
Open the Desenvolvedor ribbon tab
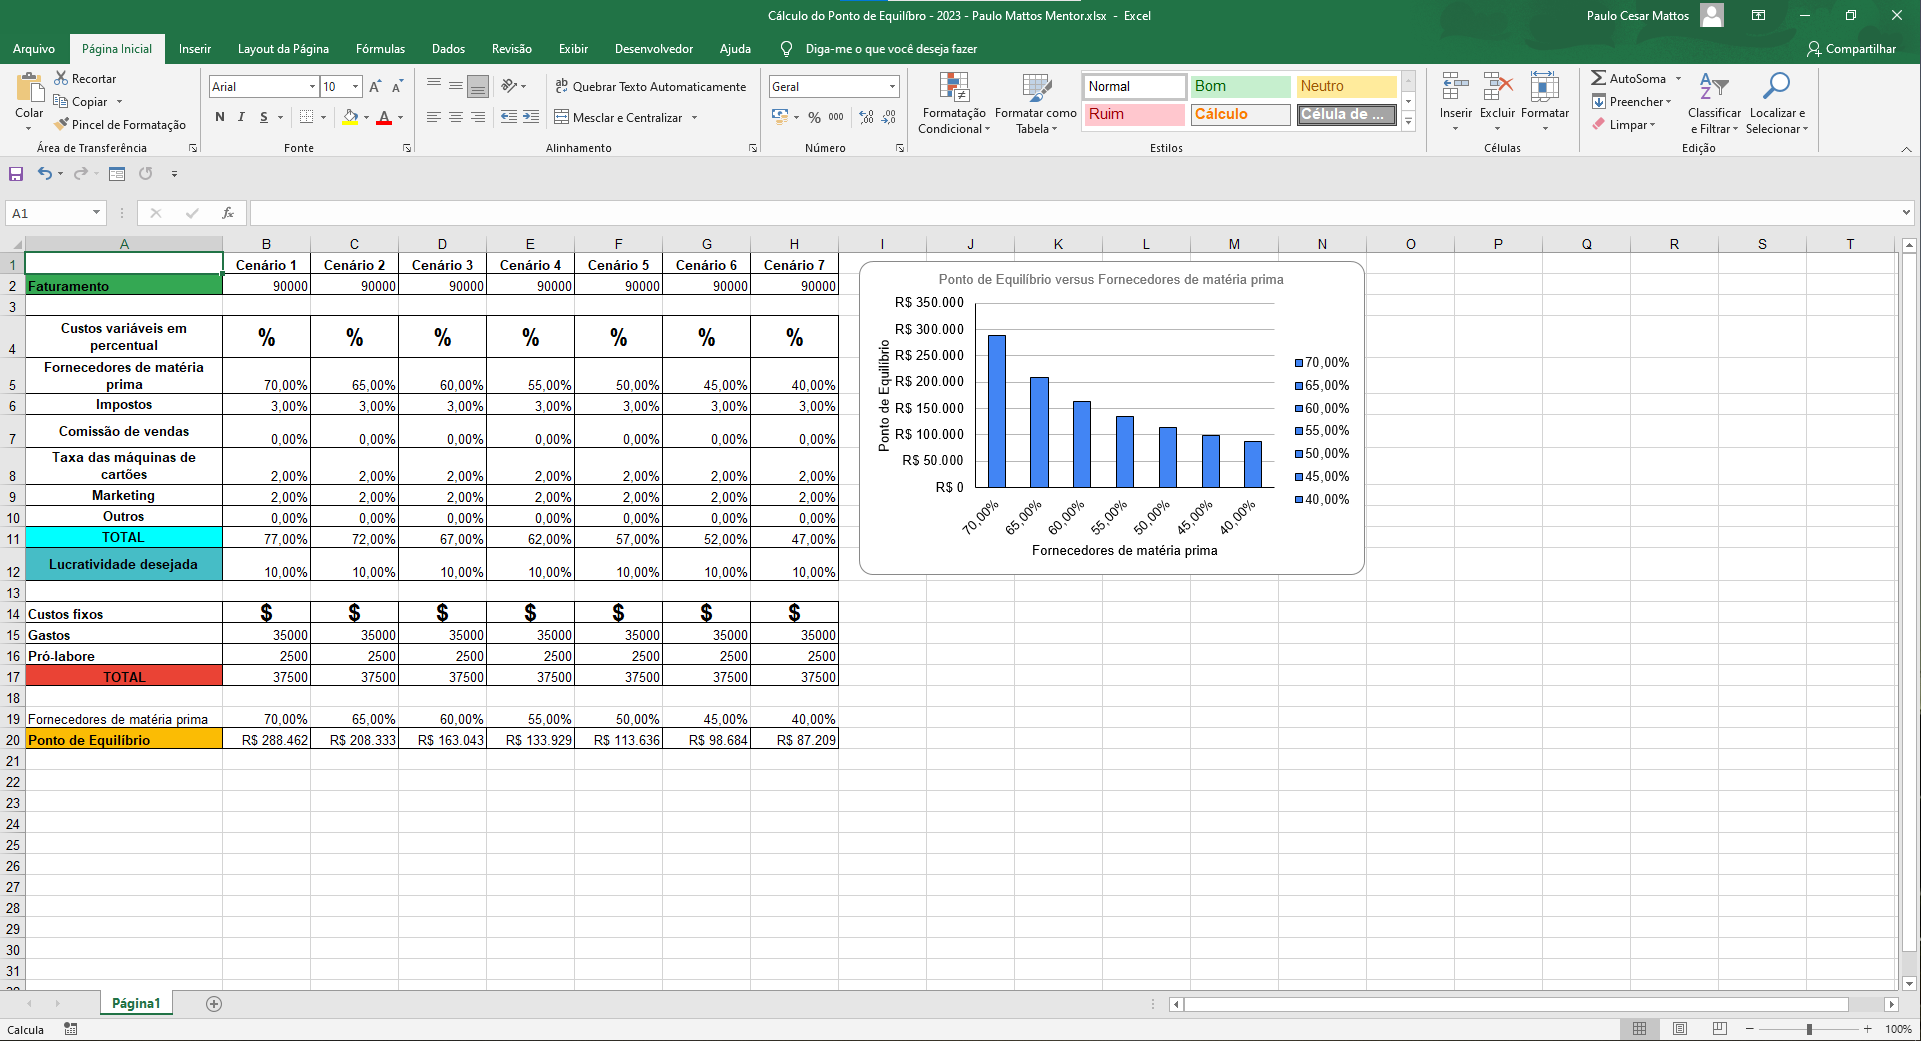(x=654, y=48)
